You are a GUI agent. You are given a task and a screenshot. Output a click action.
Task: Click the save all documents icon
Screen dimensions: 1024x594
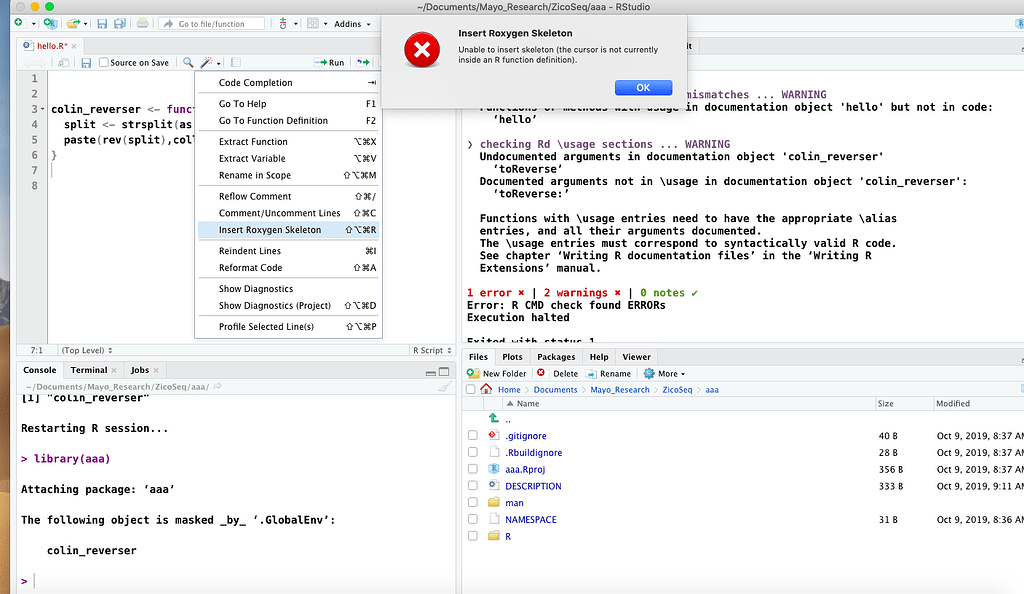tap(120, 23)
